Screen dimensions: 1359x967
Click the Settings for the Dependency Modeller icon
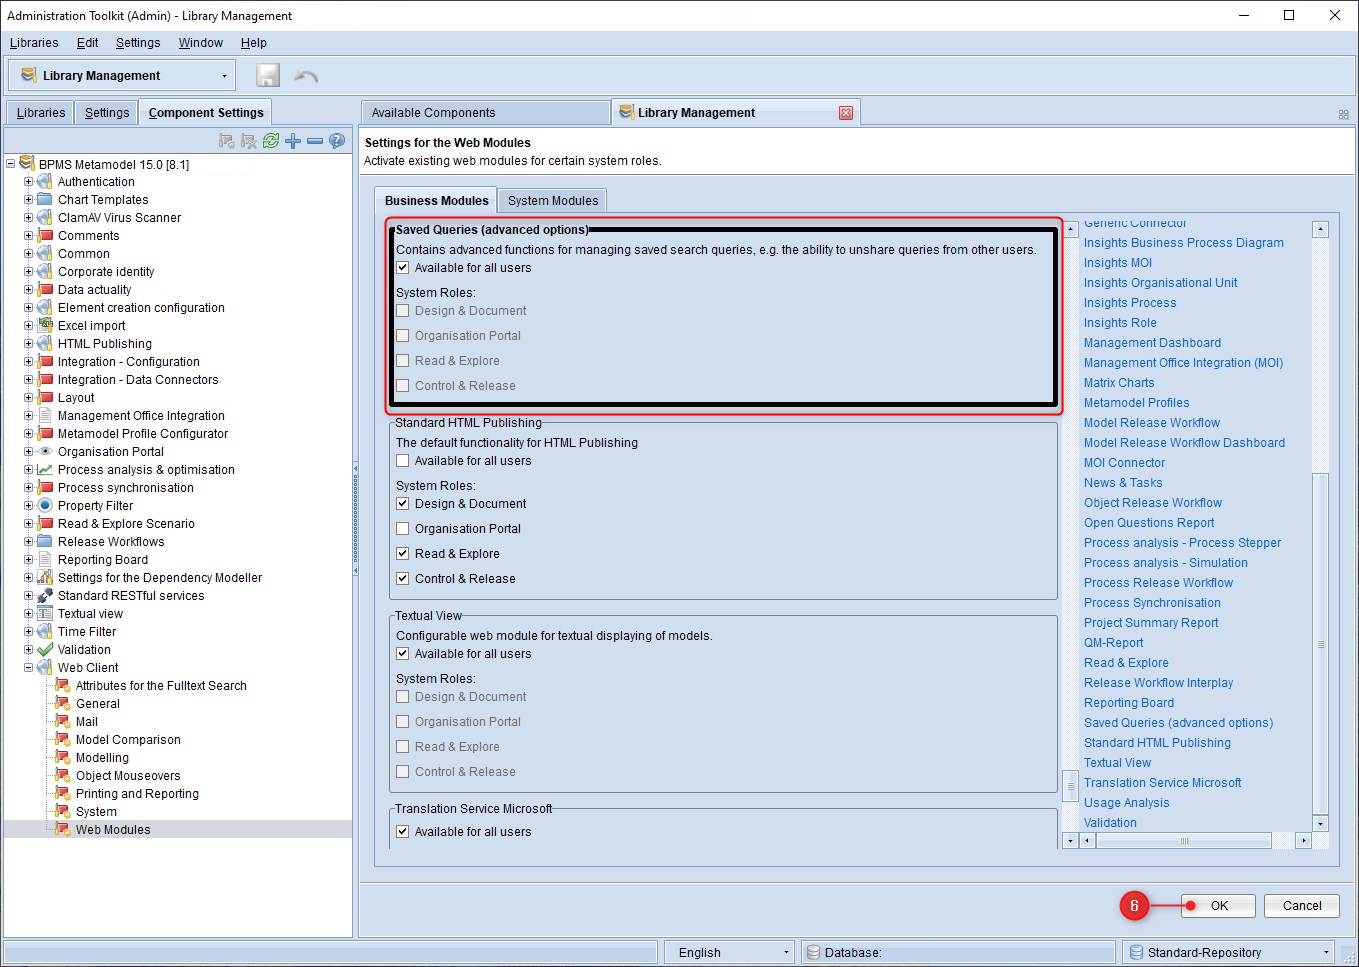[45, 578]
